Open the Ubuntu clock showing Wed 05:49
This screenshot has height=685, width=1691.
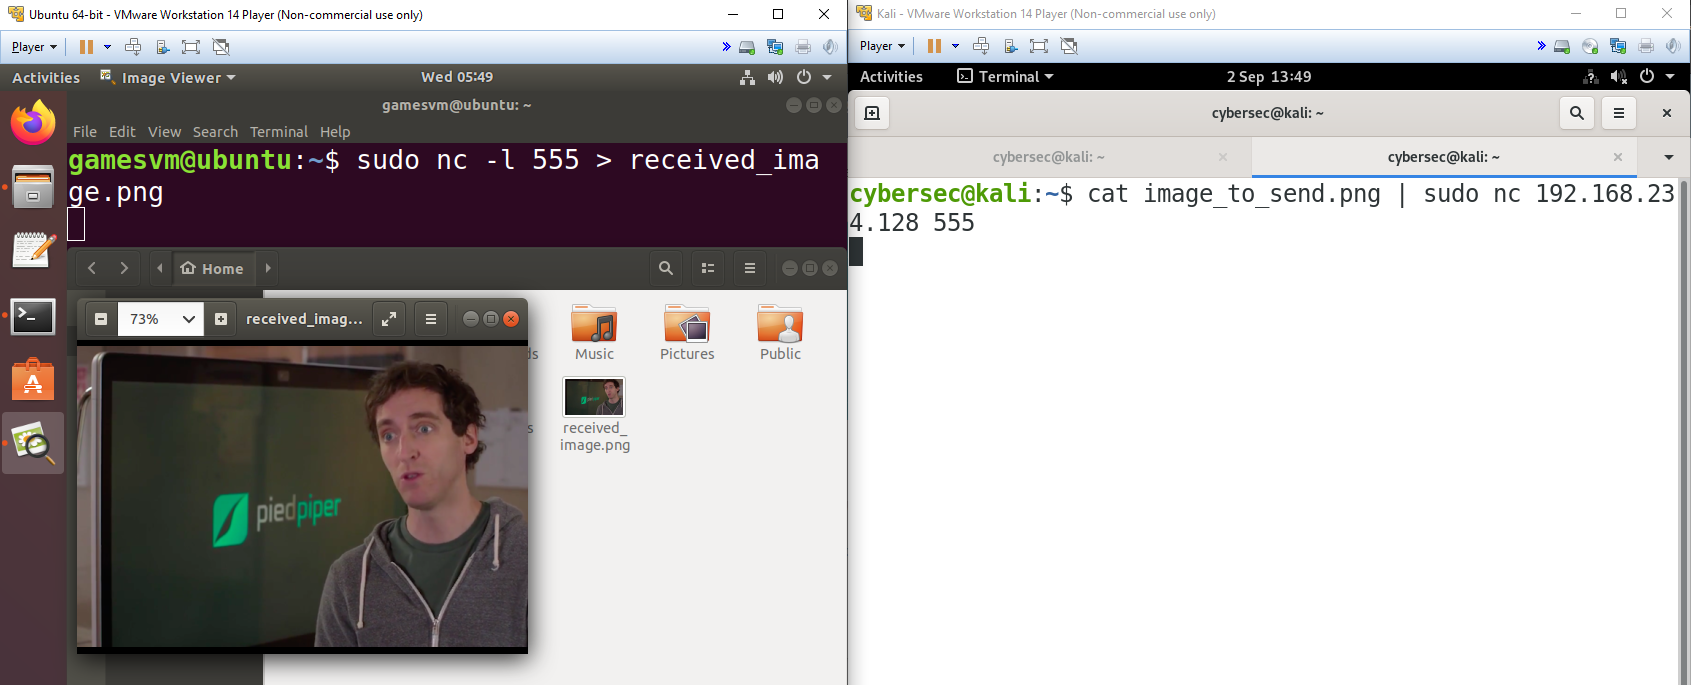pos(457,77)
